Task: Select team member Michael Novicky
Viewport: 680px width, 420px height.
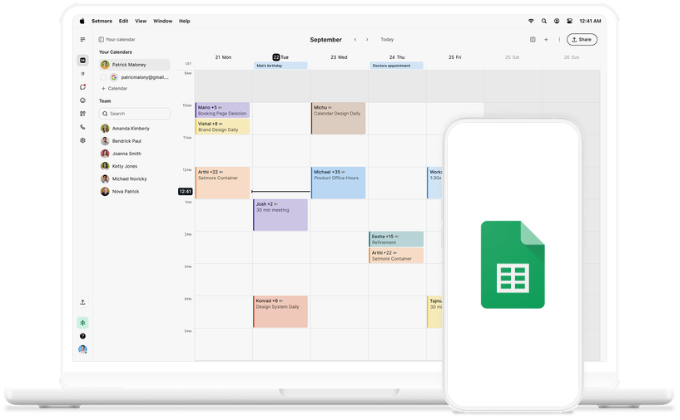Action: click(x=124, y=179)
